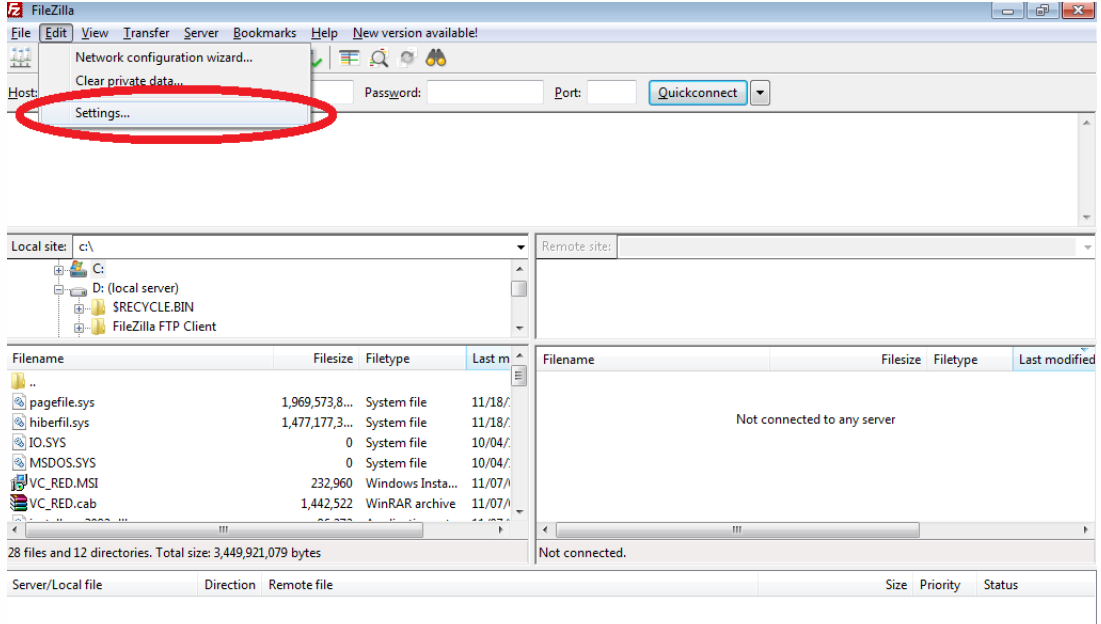Choose Clear private data... entry
1101x624 pixels.
[175, 81]
